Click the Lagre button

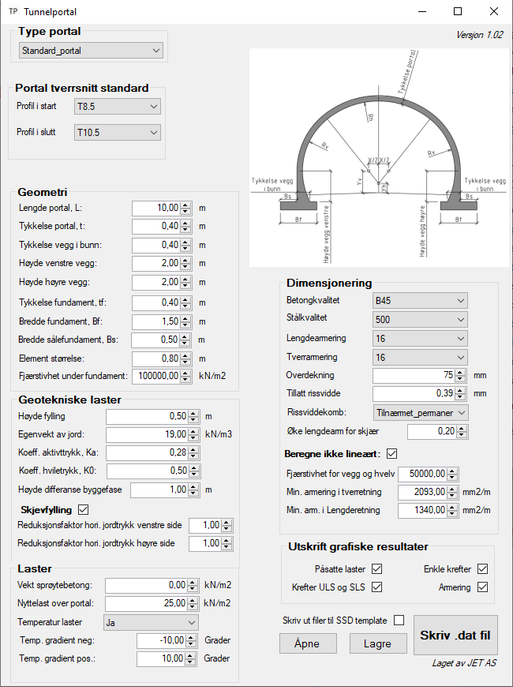click(378, 644)
